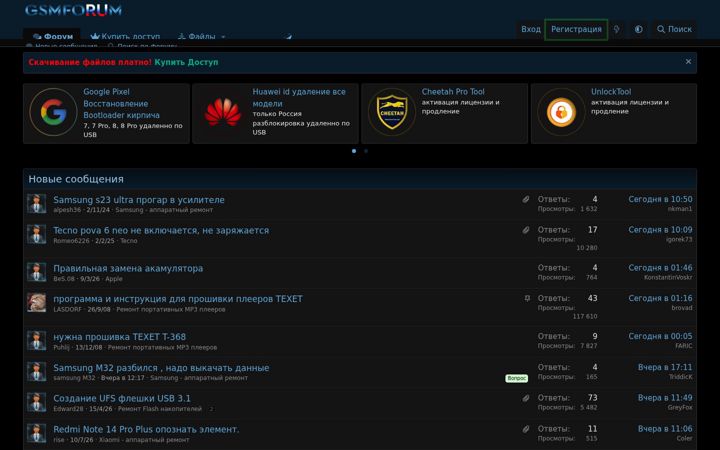Open thread Правильная замена акамулятора
Screen dimensions: 720x450
pos(128,268)
